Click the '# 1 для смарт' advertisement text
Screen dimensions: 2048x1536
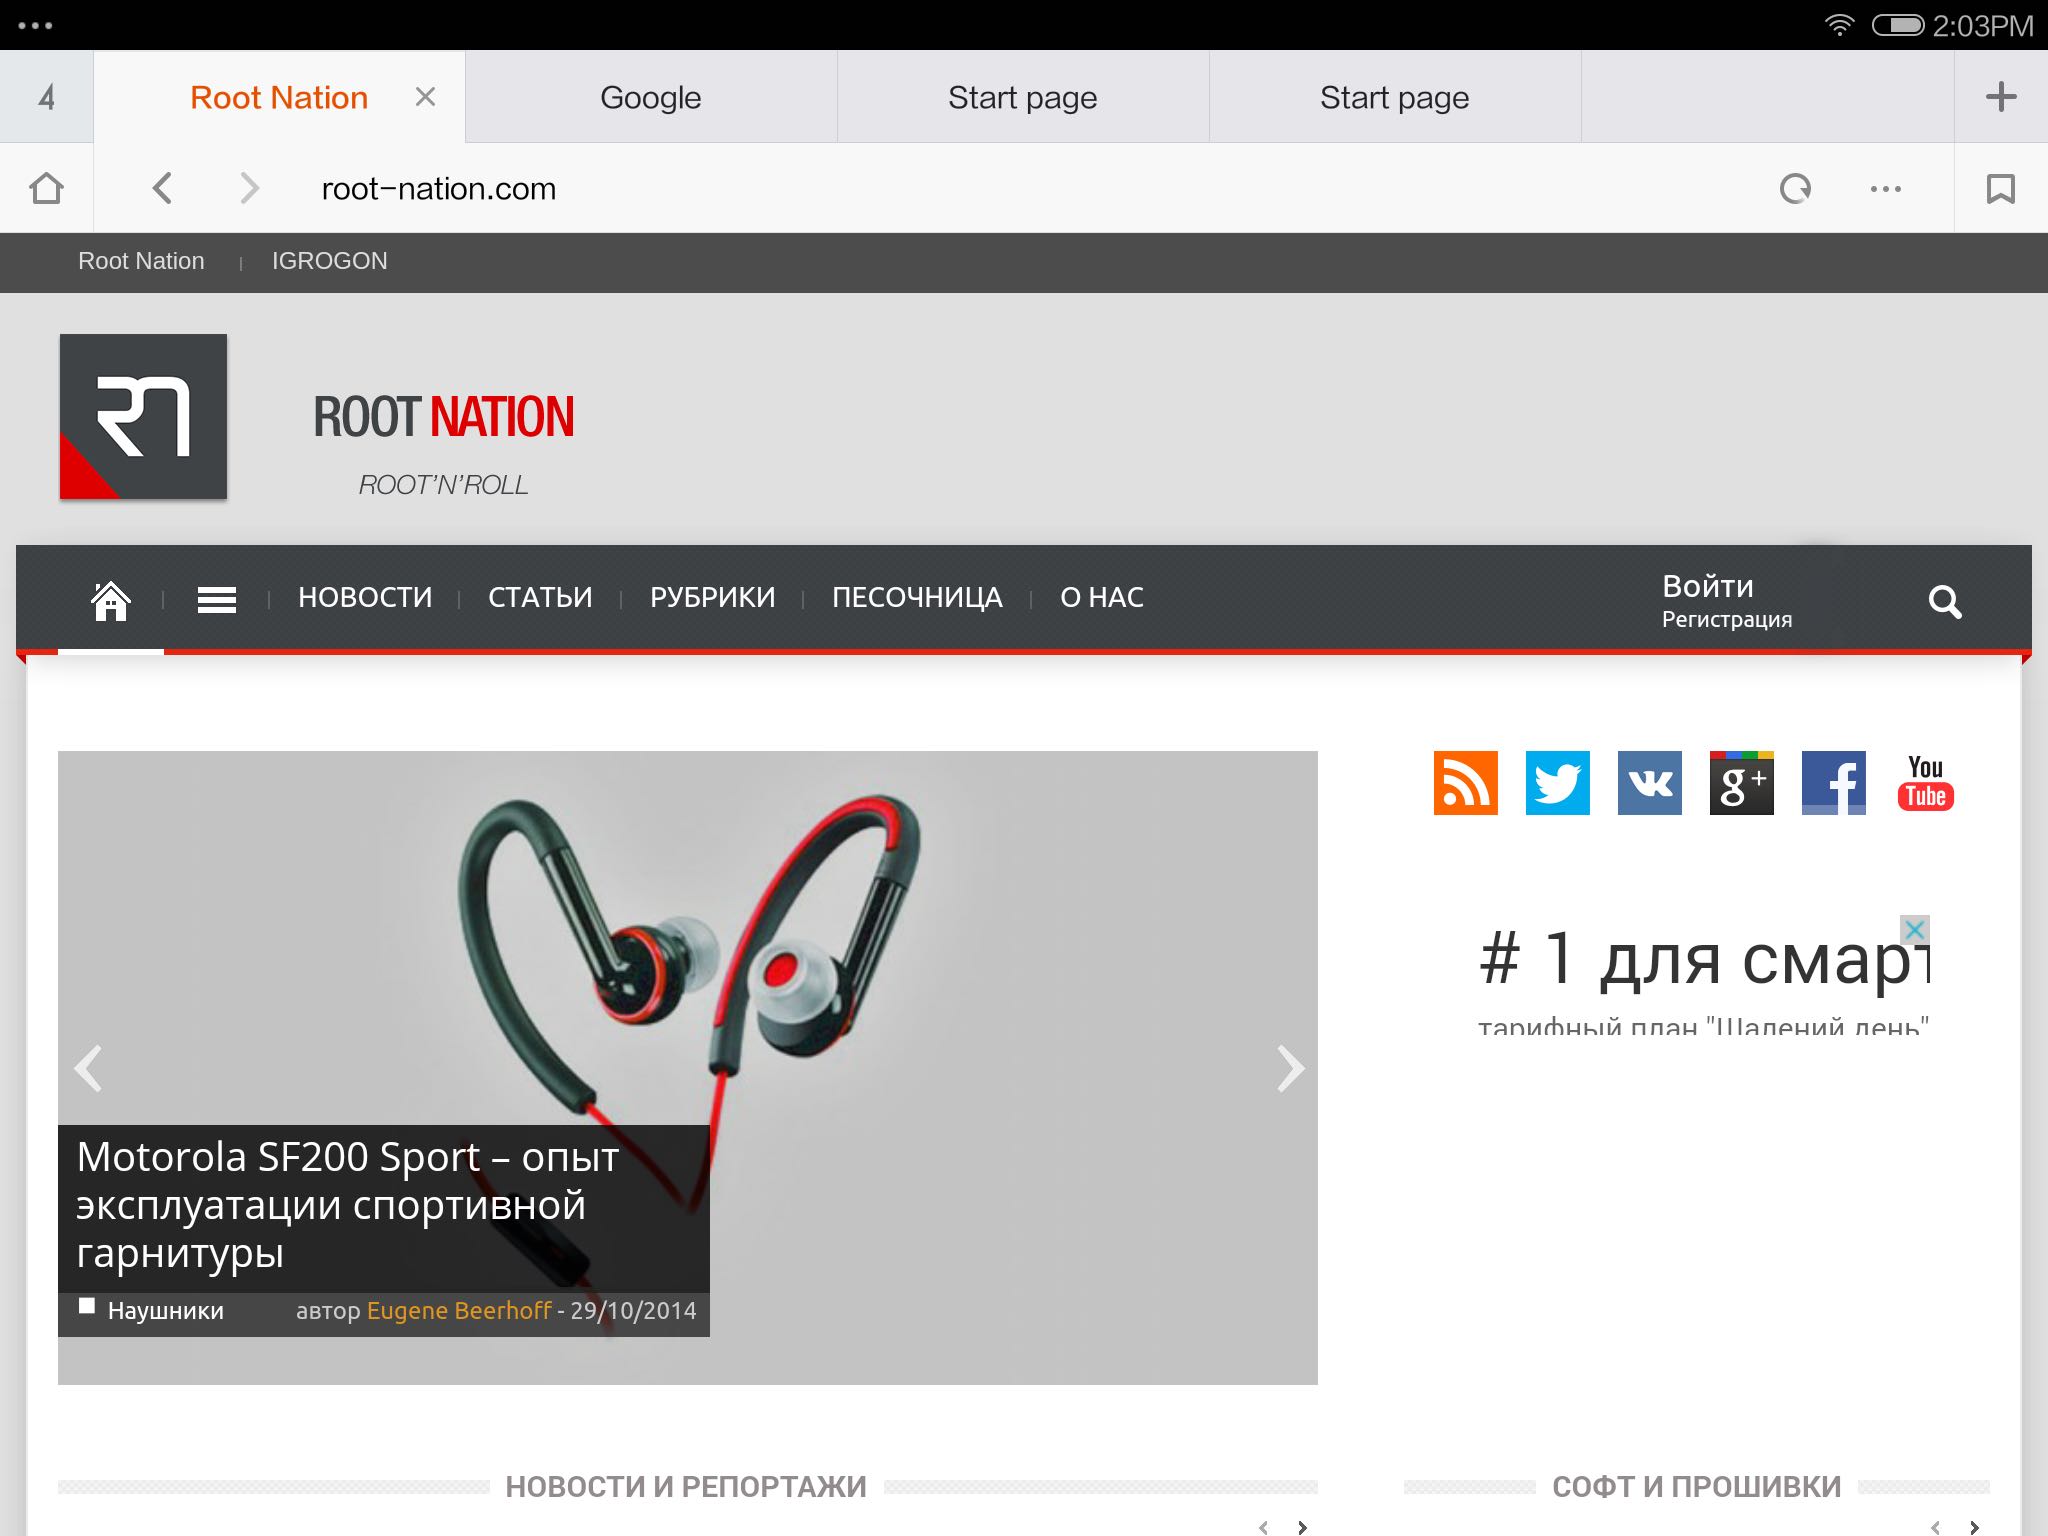(x=1703, y=958)
